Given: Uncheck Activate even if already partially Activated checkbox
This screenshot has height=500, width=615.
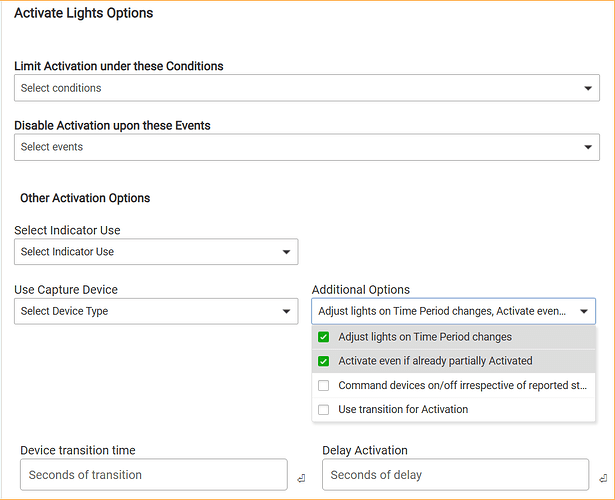Looking at the screenshot, I should [x=323, y=361].
